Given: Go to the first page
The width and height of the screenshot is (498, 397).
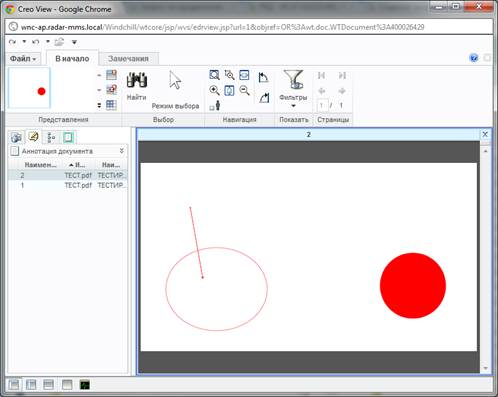Looking at the screenshot, I should click(321, 75).
